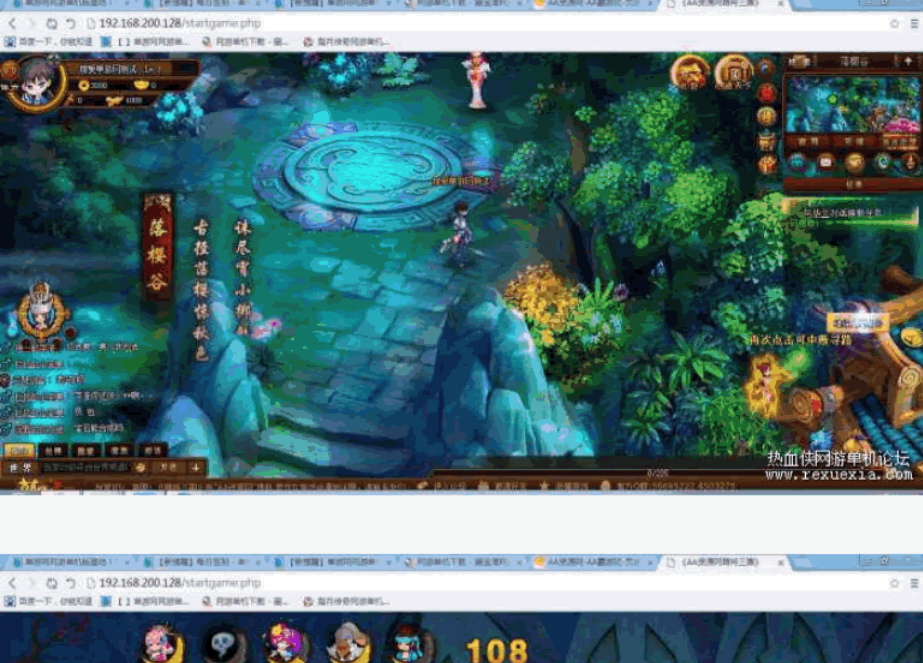
Task: Reload the page in the lower browser
Action: (x=52, y=583)
